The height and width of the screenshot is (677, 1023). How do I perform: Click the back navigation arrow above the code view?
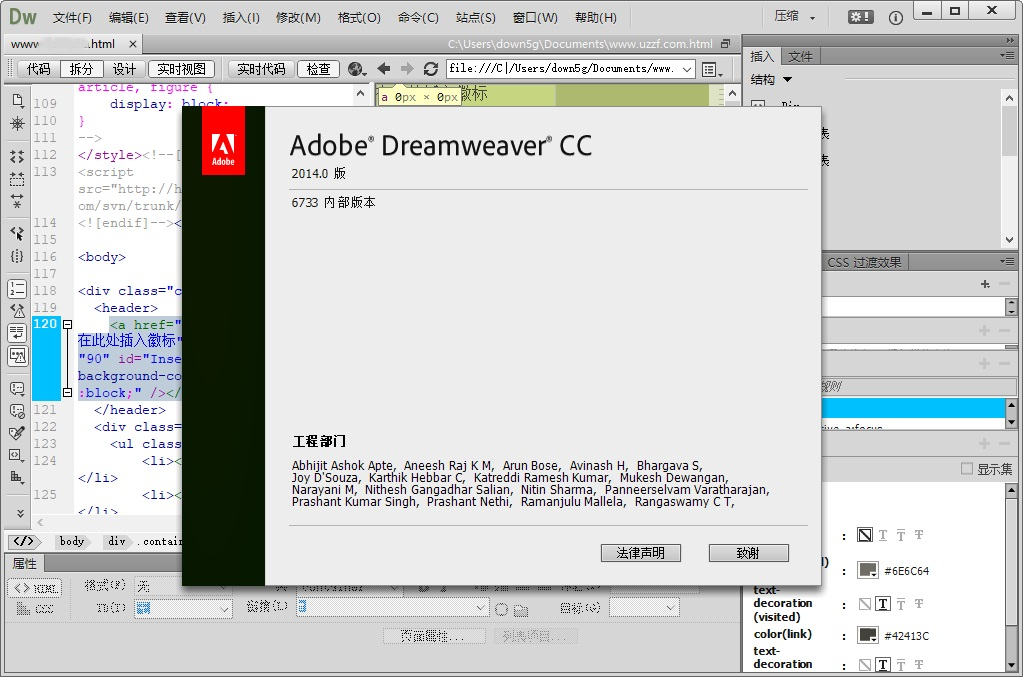coord(383,68)
